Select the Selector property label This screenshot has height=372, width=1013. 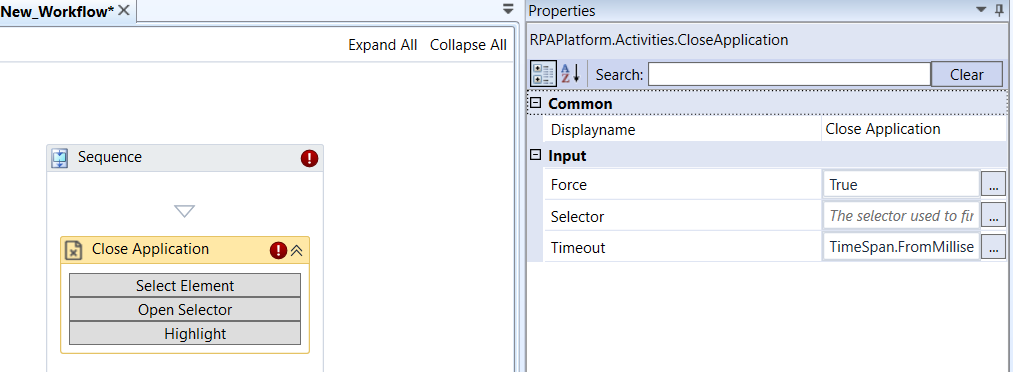click(577, 216)
